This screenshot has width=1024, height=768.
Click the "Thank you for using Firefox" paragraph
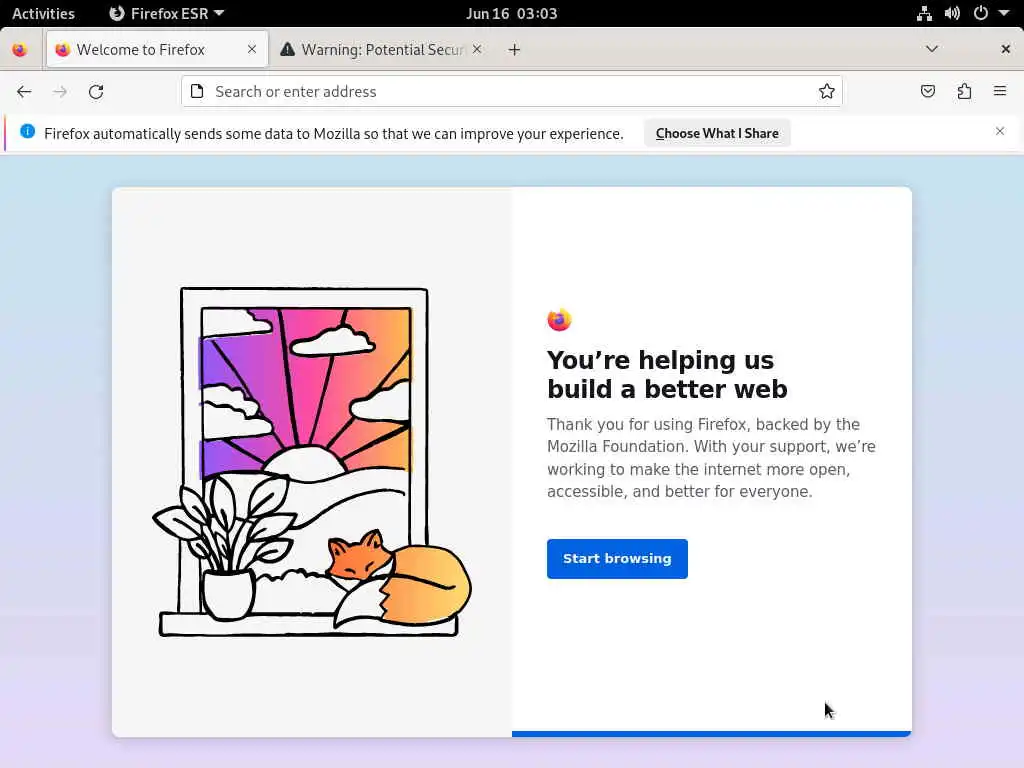click(x=711, y=458)
